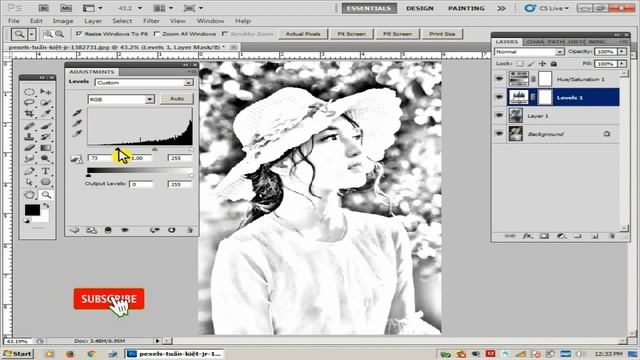The width and height of the screenshot is (640, 360).
Task: Reset adjustment to defaults in Adjustments panel
Action: coord(171,230)
